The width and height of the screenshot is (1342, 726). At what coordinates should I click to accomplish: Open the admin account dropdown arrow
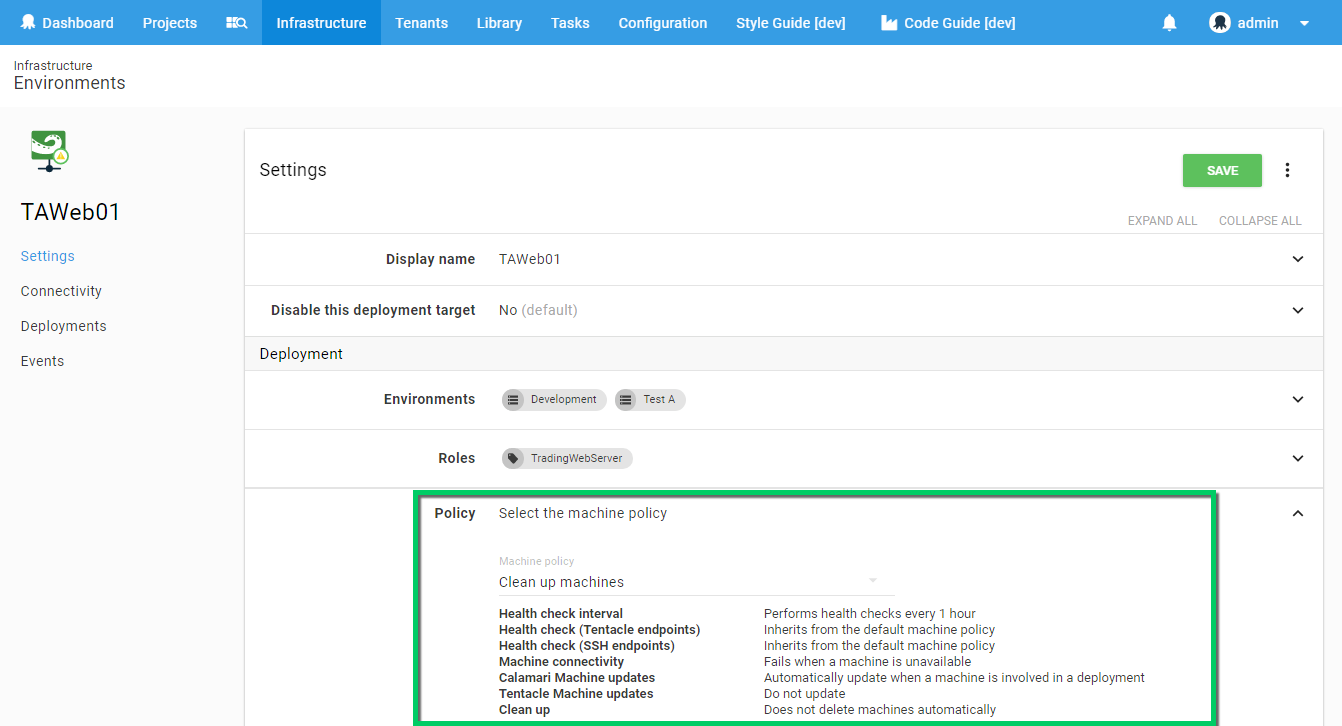(1304, 23)
